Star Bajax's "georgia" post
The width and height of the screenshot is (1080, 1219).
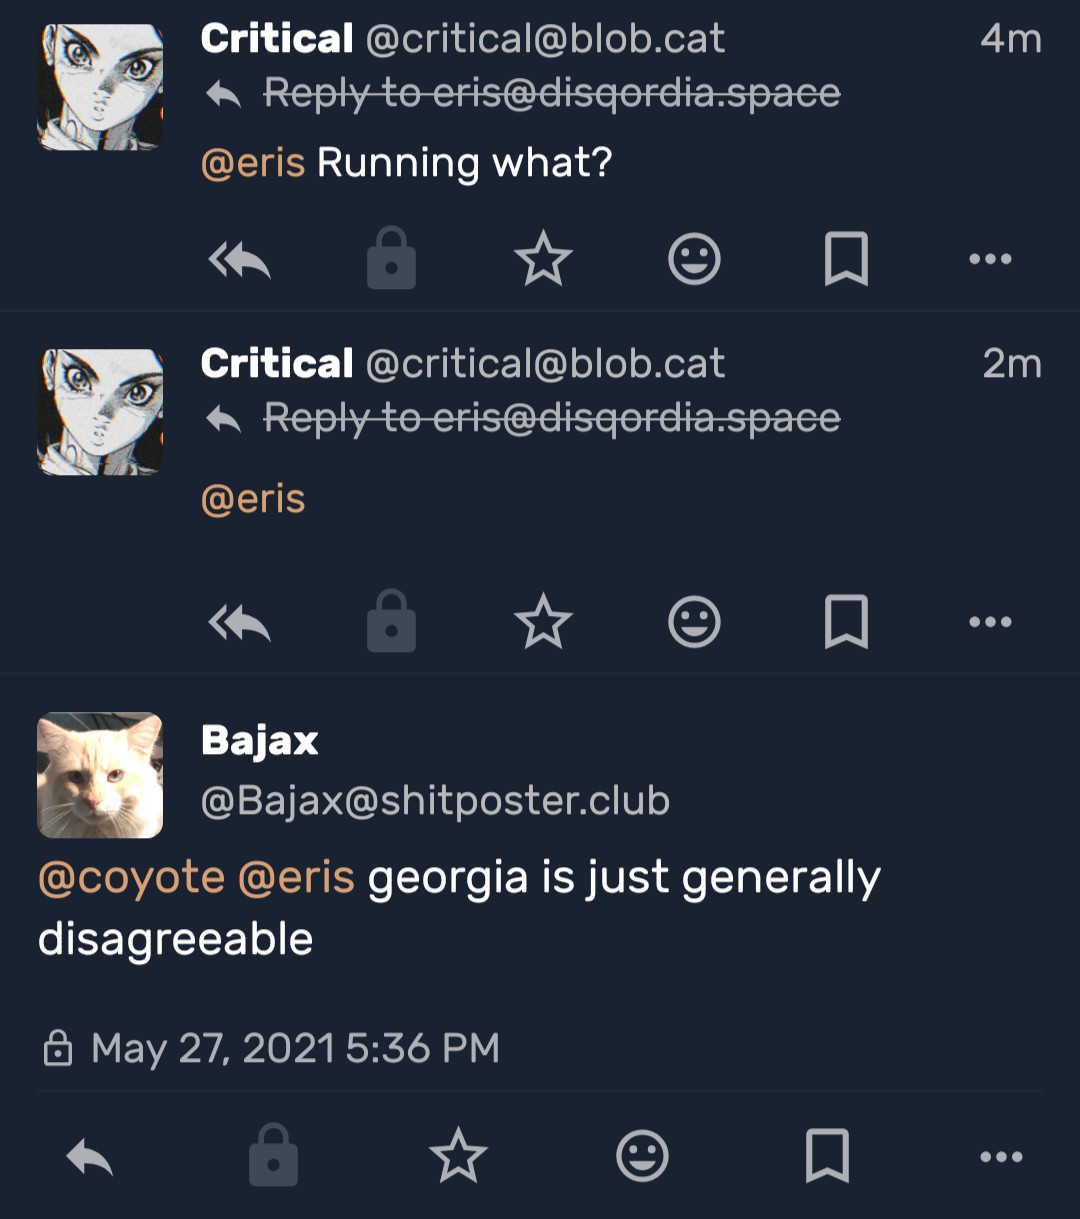[458, 1156]
